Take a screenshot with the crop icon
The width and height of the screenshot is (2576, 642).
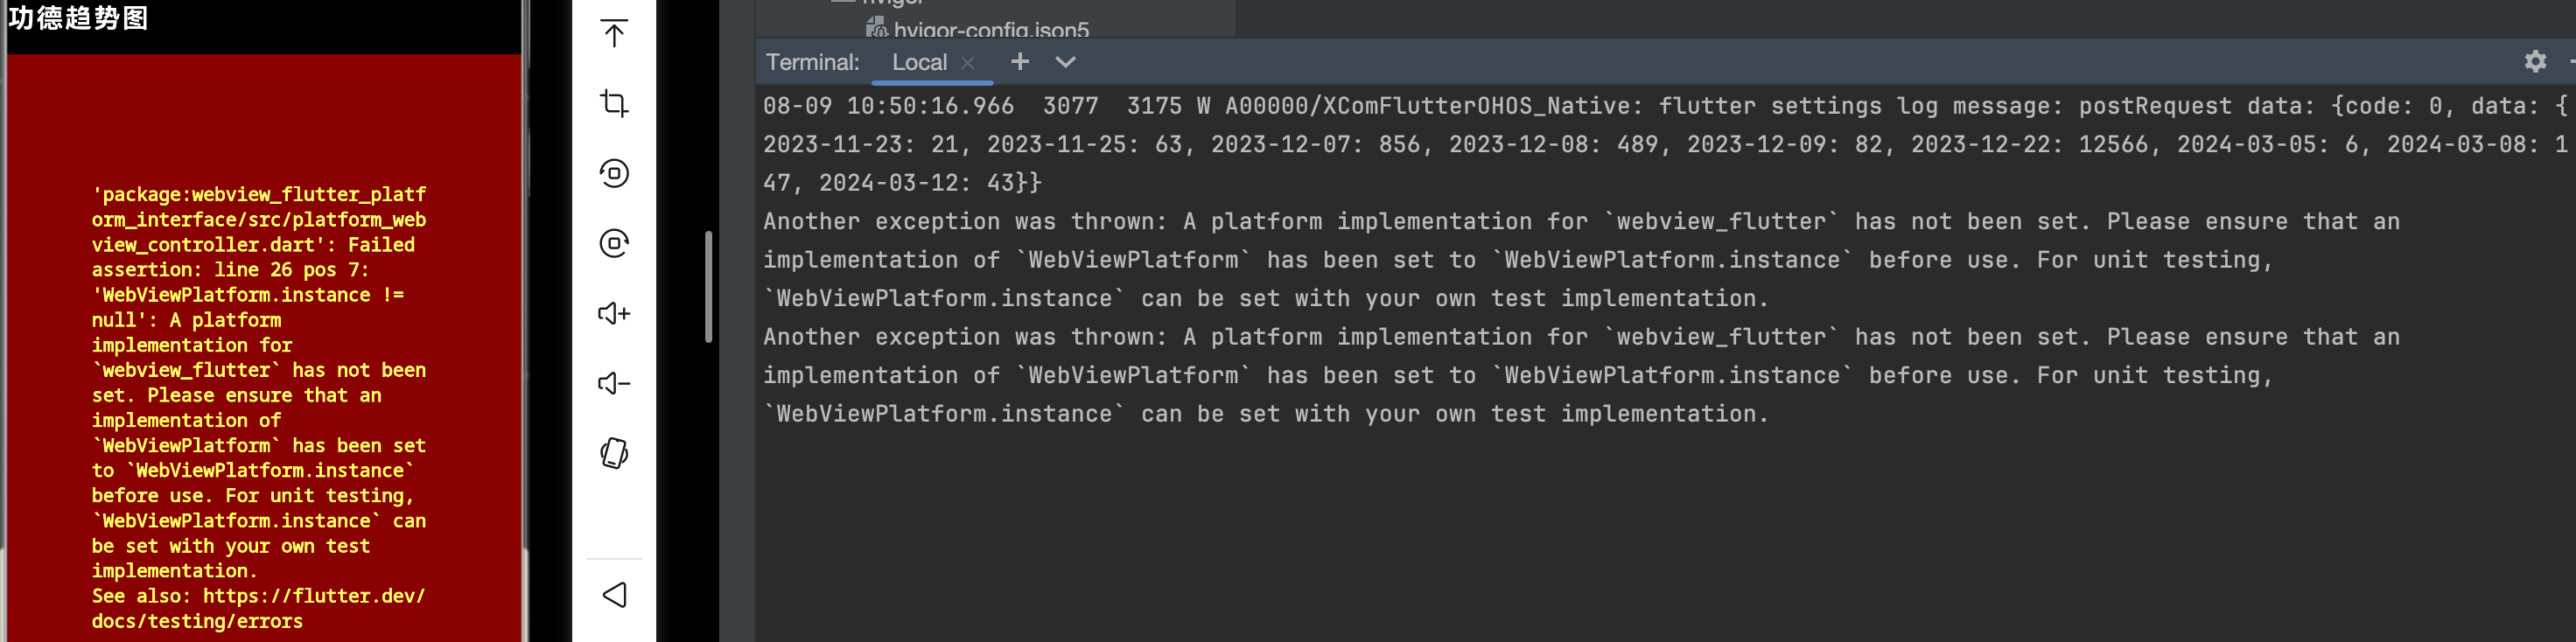[614, 103]
